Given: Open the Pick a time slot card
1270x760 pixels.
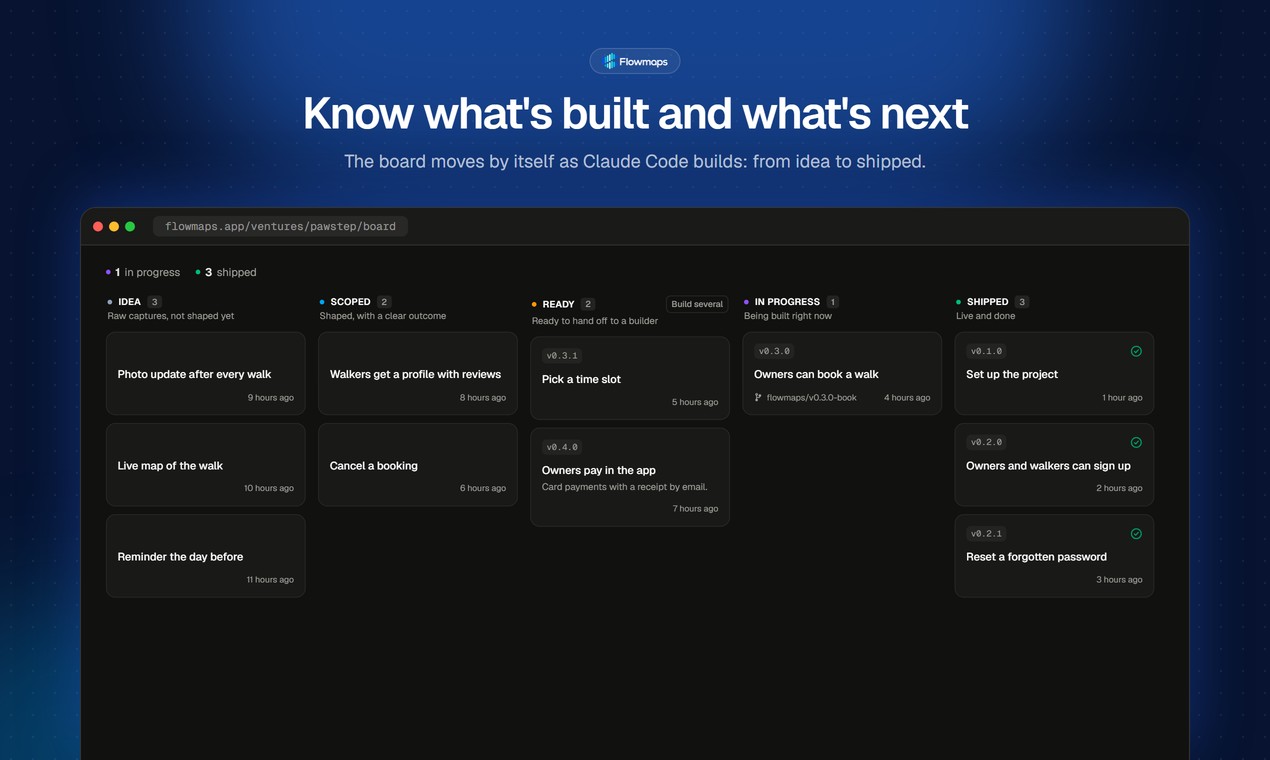Looking at the screenshot, I should pyautogui.click(x=630, y=378).
